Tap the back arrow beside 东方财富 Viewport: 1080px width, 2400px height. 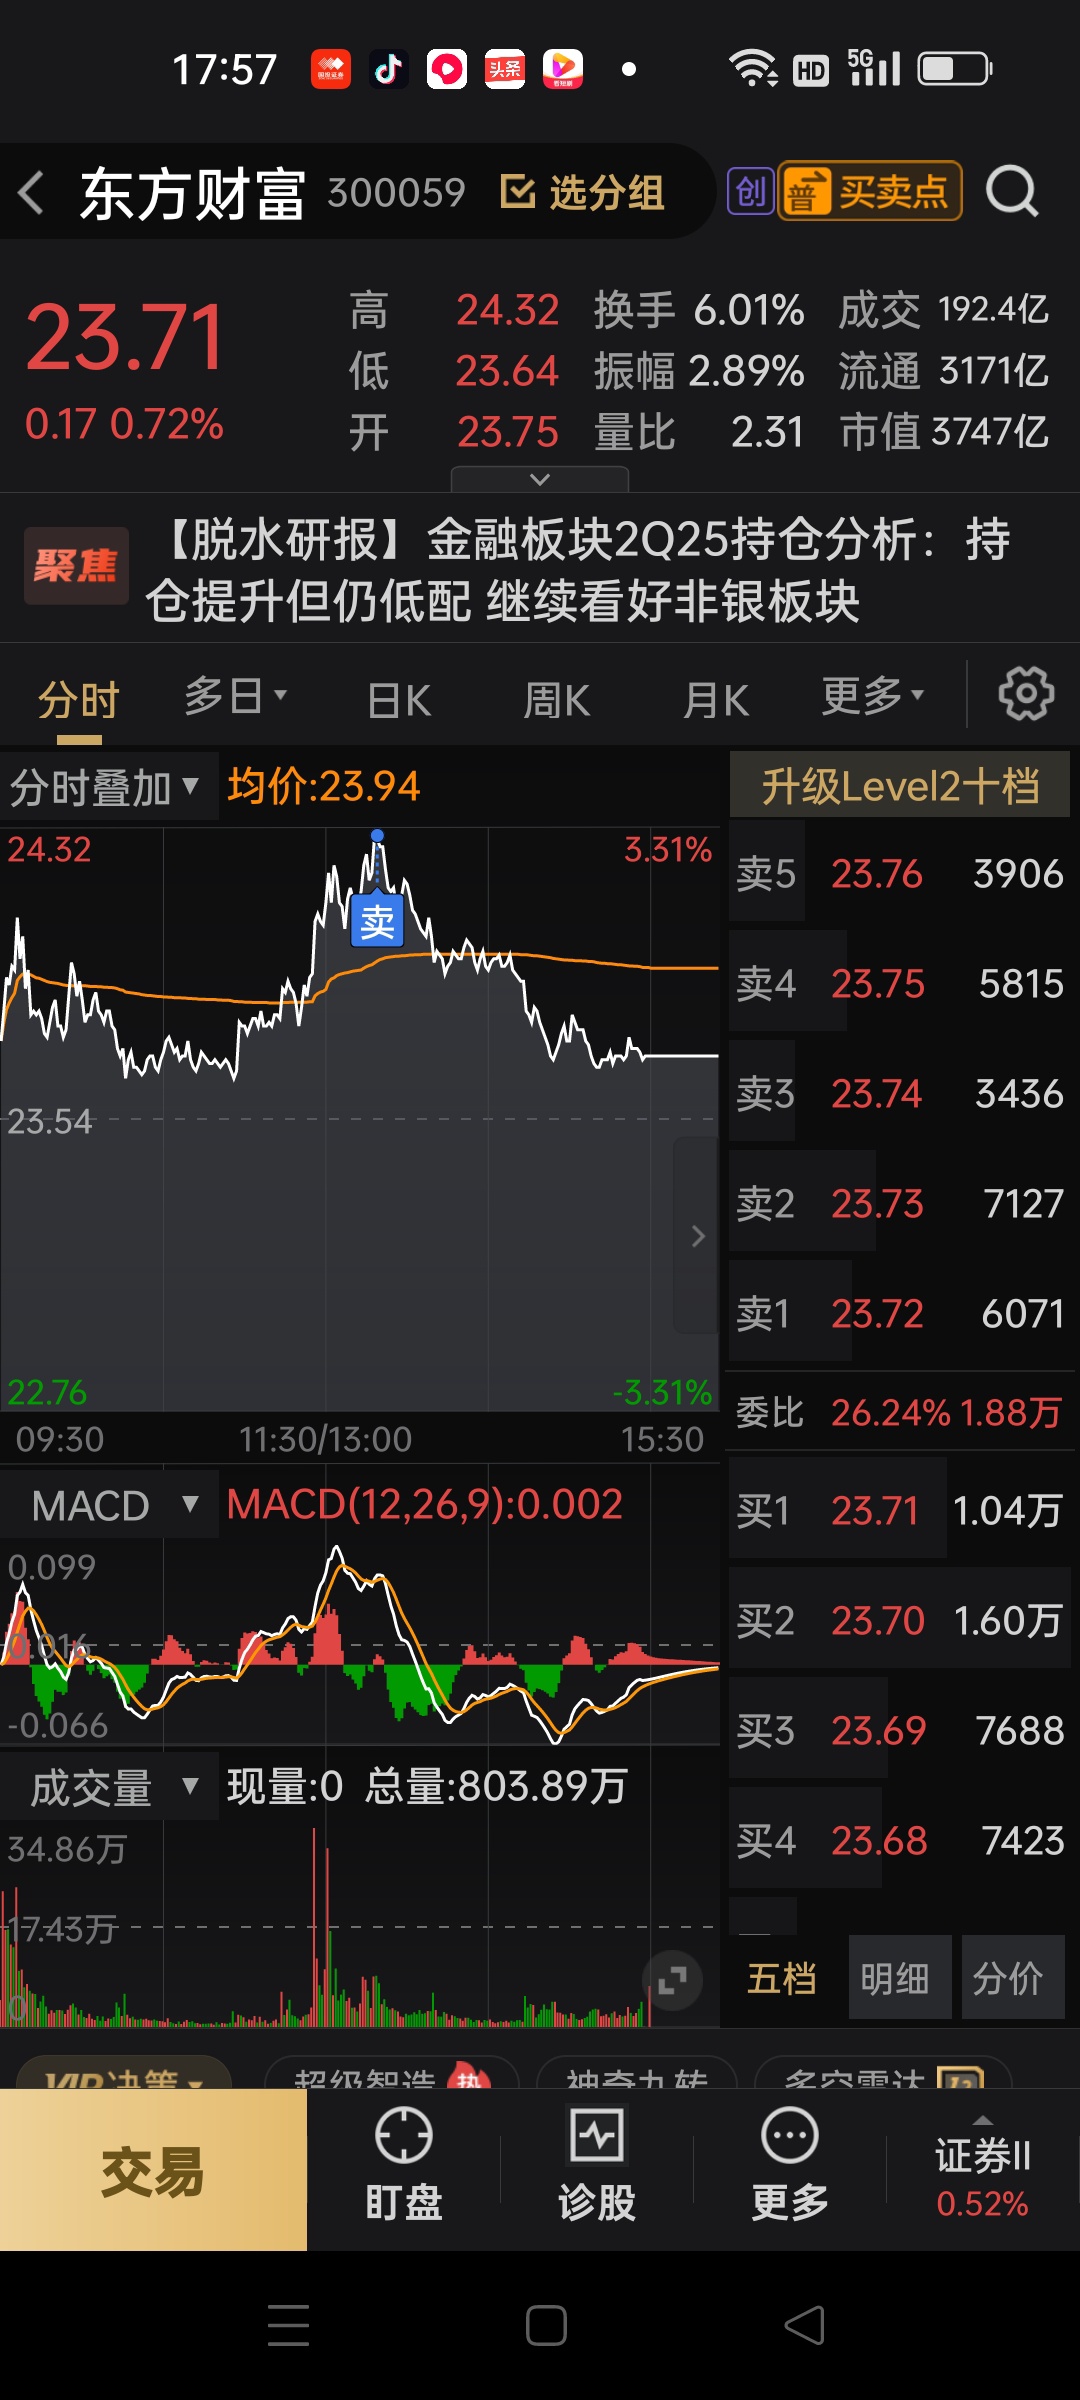tap(32, 192)
